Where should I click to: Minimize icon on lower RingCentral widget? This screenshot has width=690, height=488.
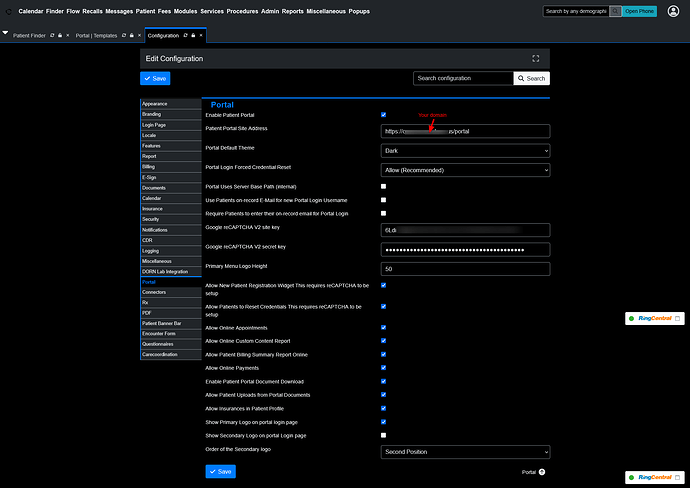678,477
